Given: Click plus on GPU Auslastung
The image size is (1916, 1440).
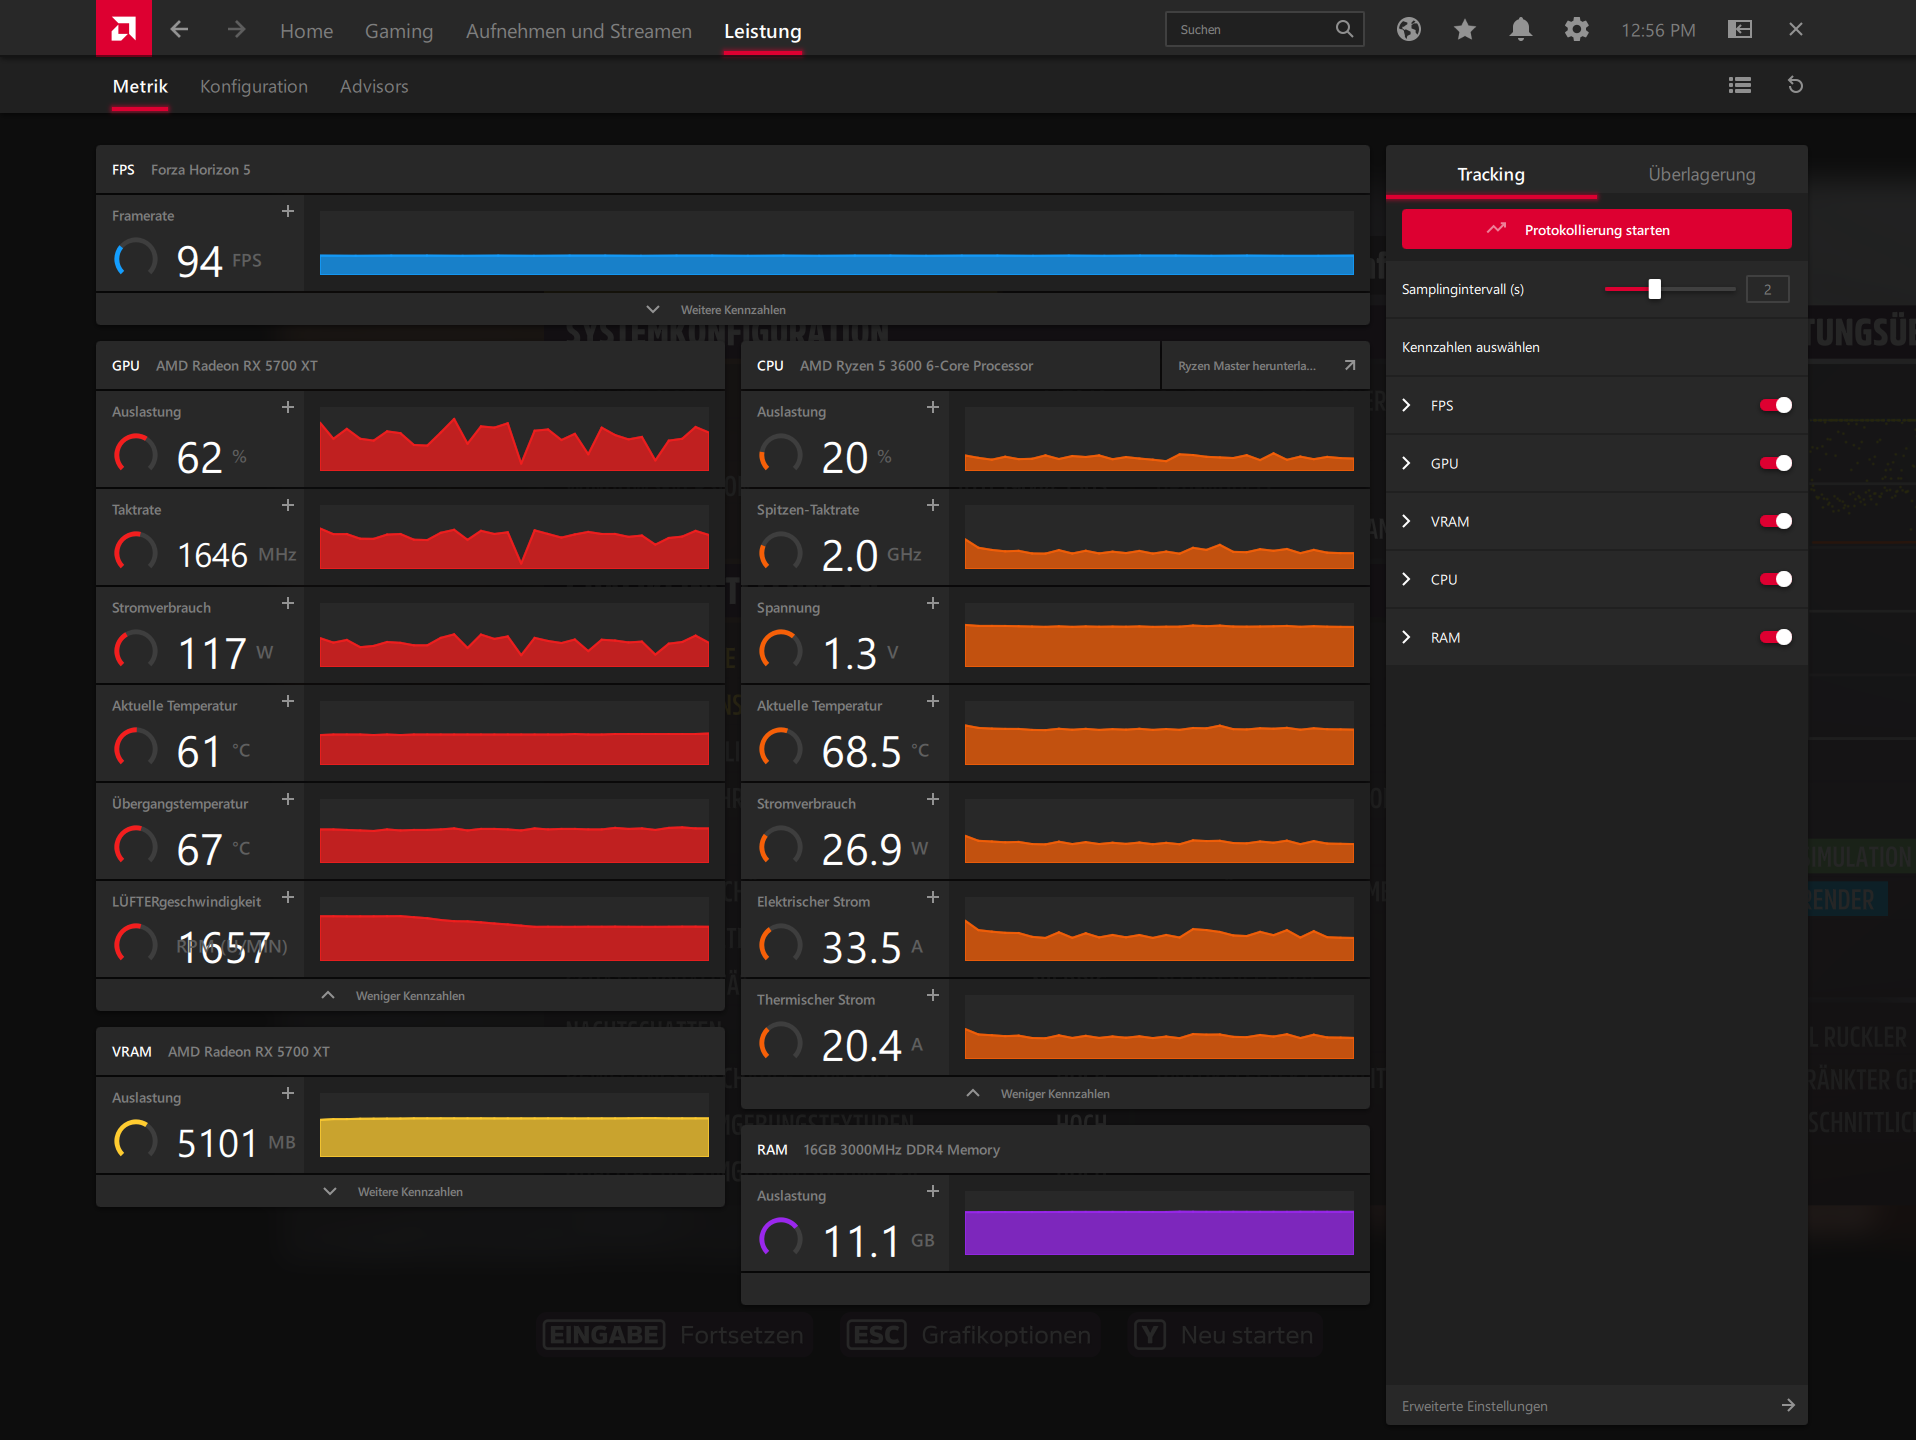Looking at the screenshot, I should (288, 407).
